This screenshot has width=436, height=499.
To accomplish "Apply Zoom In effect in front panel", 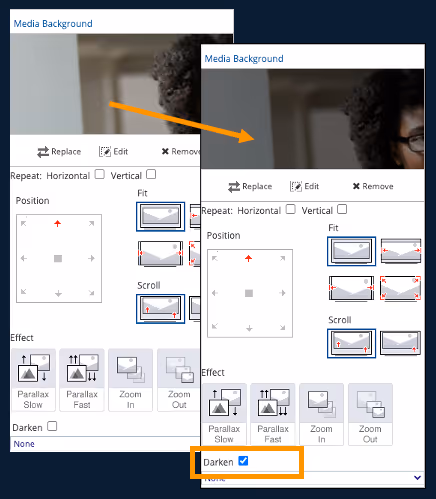I will pos(322,414).
